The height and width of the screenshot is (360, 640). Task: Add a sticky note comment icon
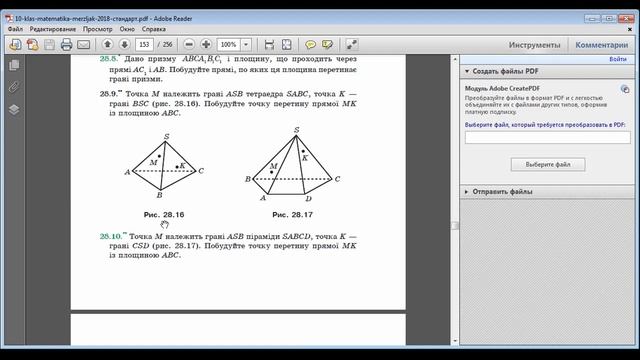click(x=311, y=44)
